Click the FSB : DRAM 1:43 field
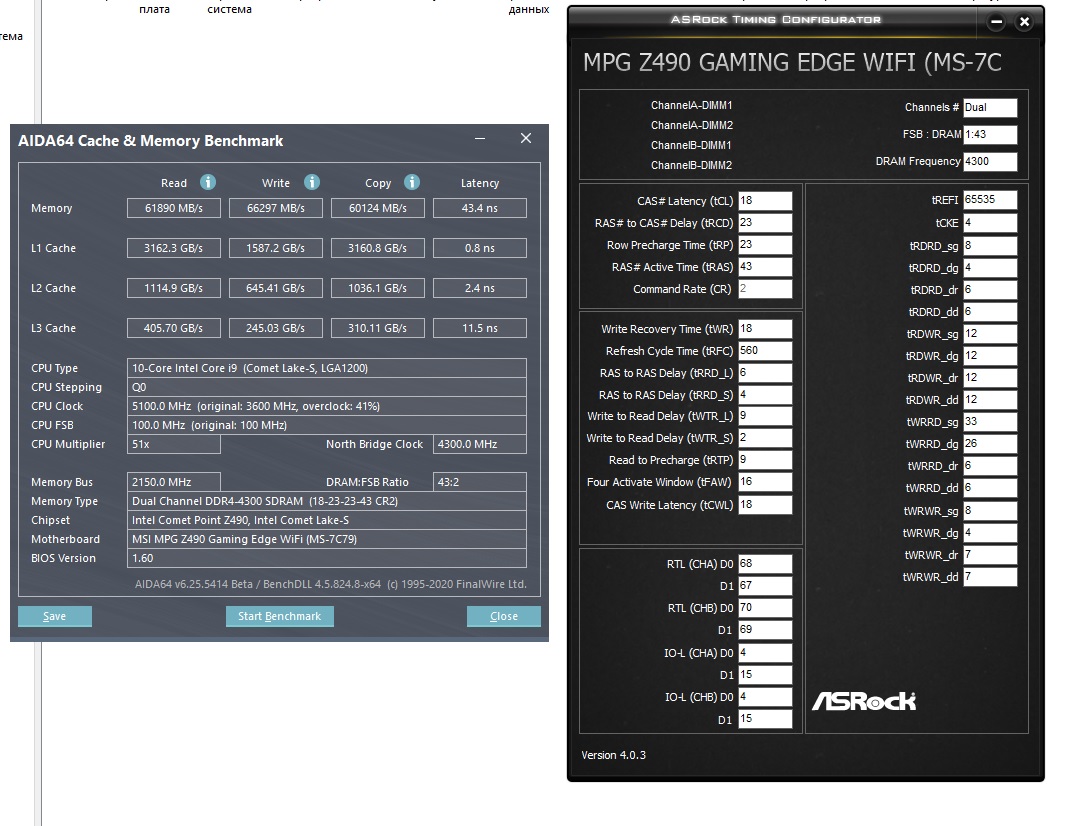 coord(990,134)
